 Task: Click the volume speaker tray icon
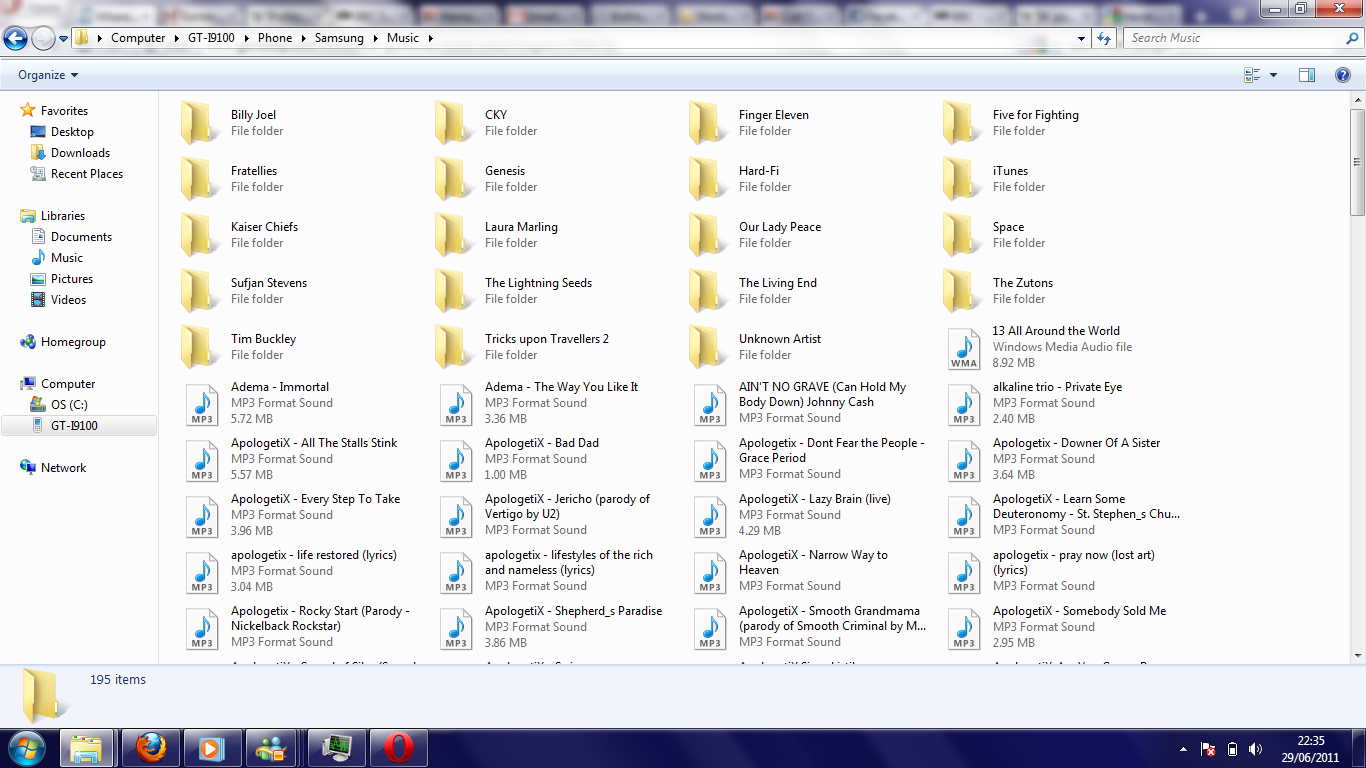[x=1256, y=749]
